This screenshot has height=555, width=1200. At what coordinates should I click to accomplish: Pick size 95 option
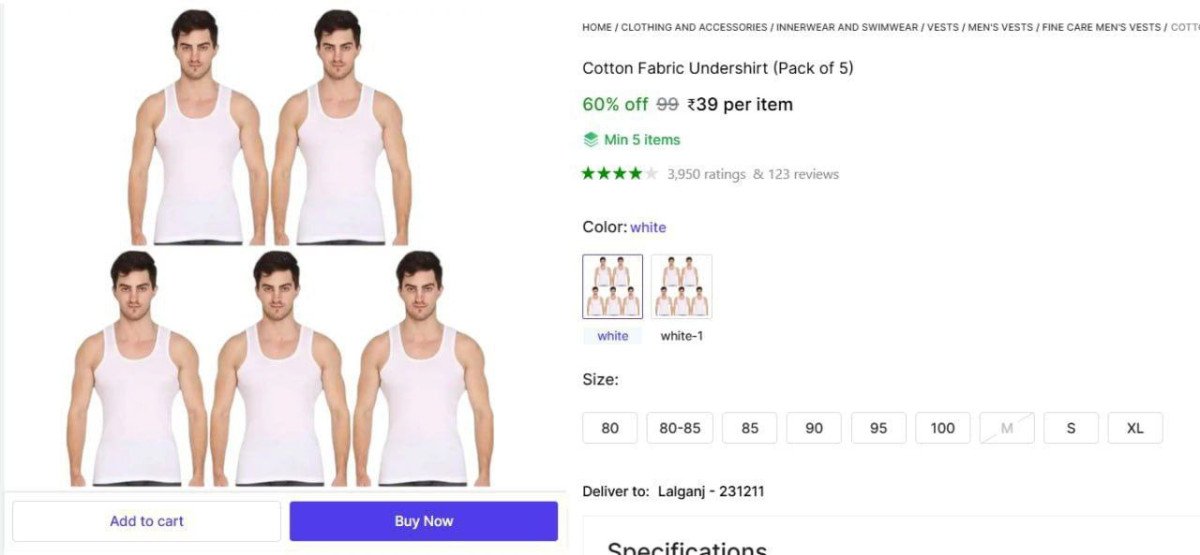tap(878, 428)
